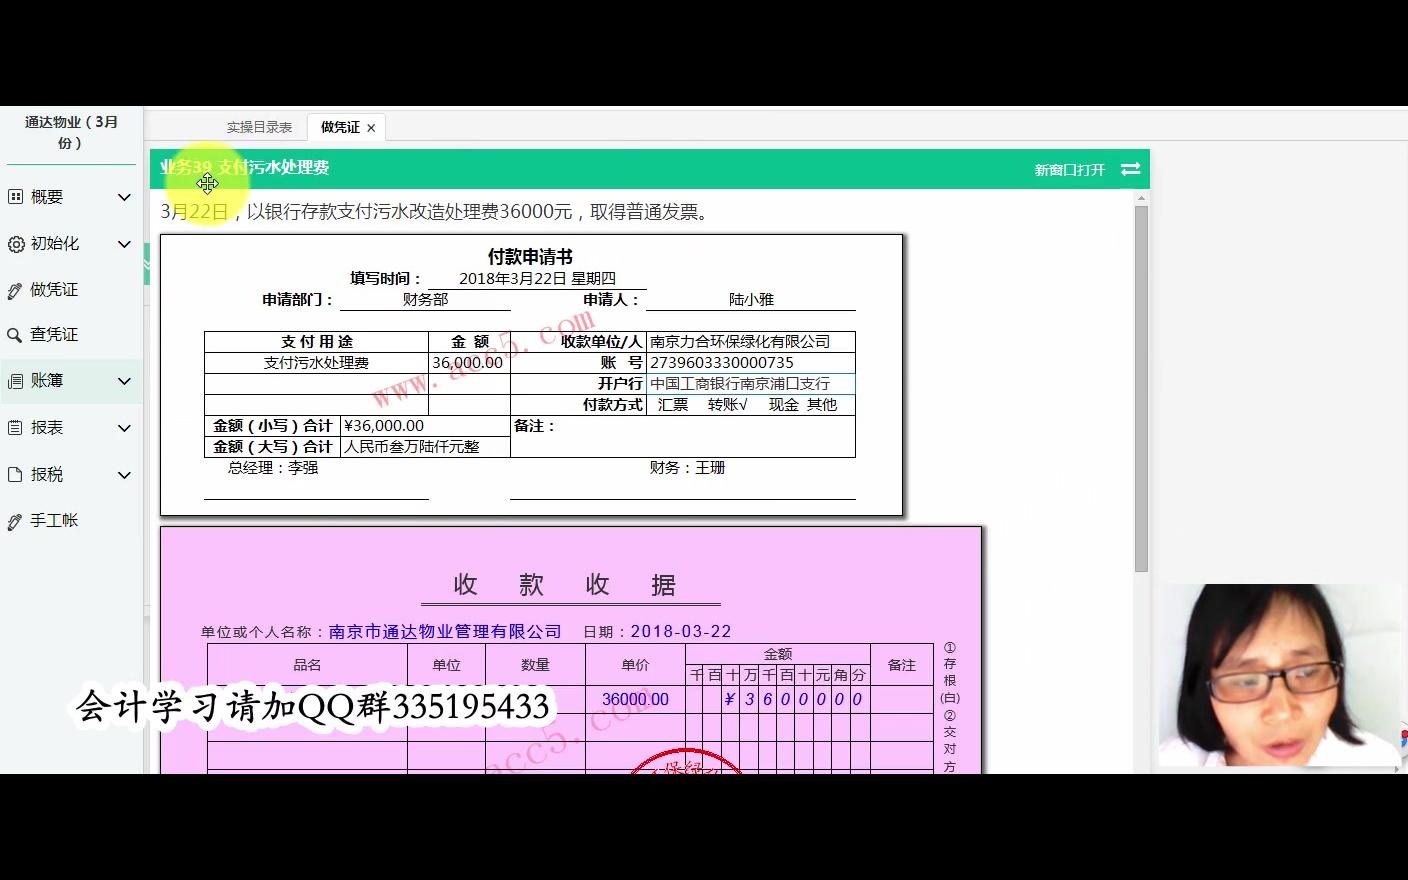Click the 报税 tax filing document icon
1408x880 pixels.
pos(14,473)
